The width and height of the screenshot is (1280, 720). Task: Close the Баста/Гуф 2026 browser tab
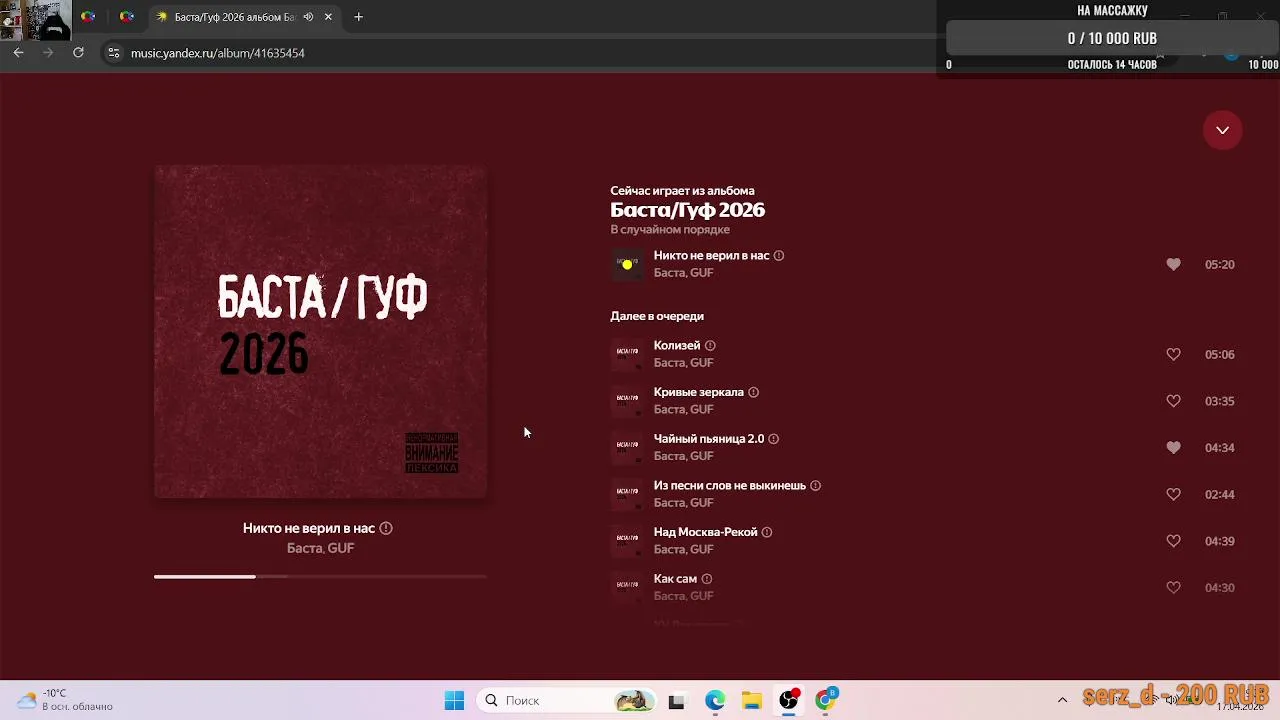327,17
